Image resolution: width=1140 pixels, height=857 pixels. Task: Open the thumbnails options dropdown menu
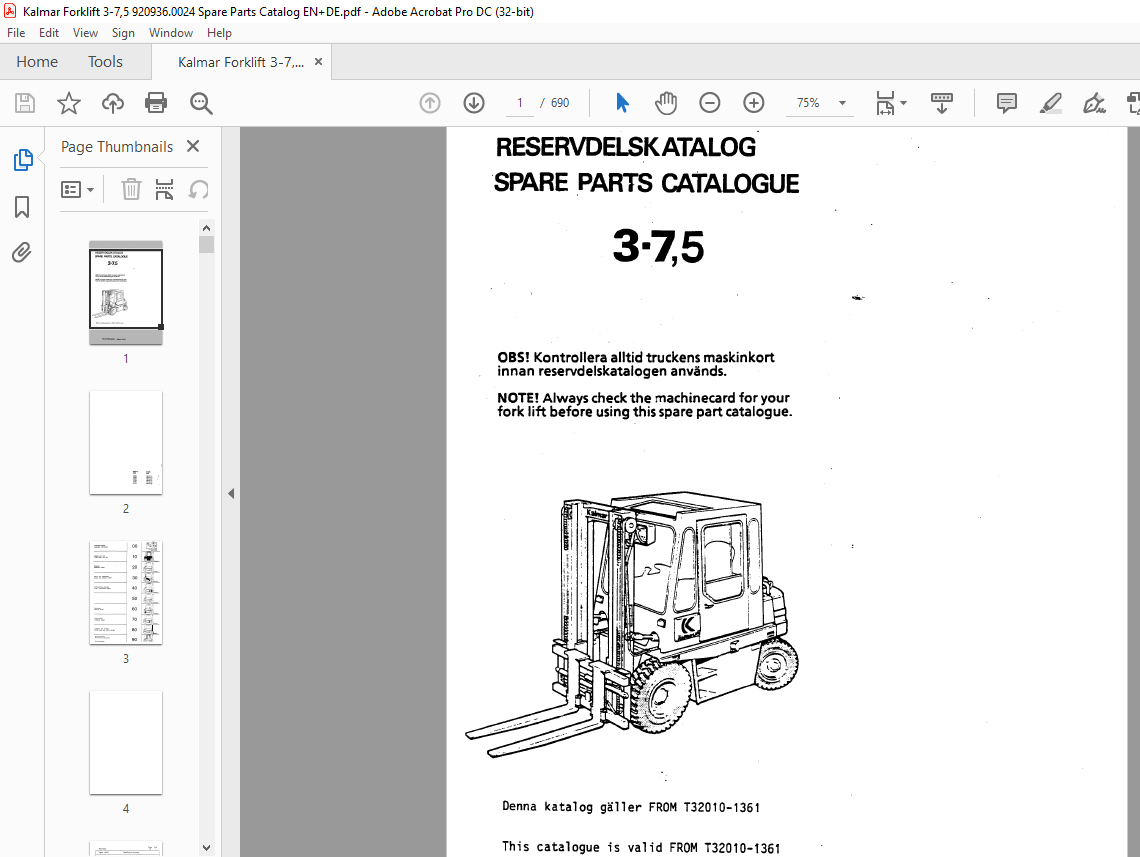point(78,190)
